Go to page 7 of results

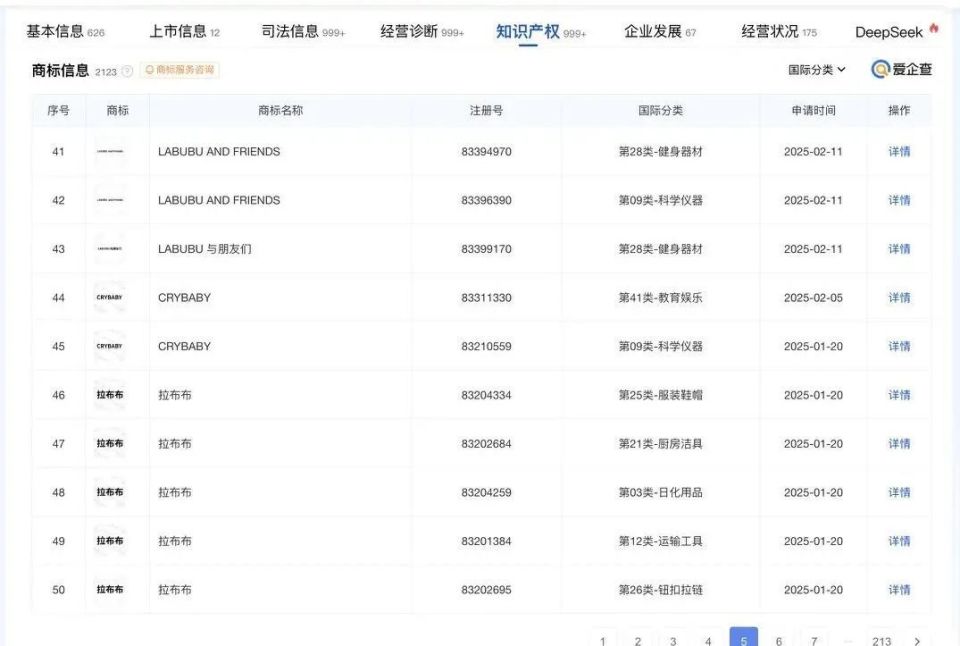pos(814,639)
